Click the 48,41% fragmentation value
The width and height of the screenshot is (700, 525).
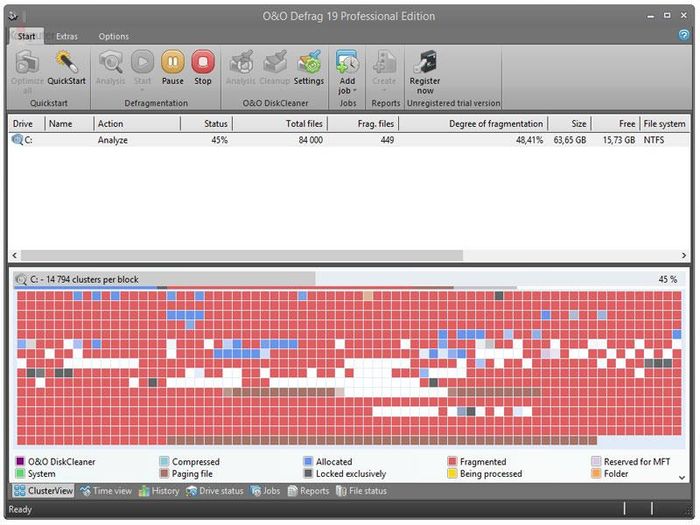pyautogui.click(x=529, y=140)
